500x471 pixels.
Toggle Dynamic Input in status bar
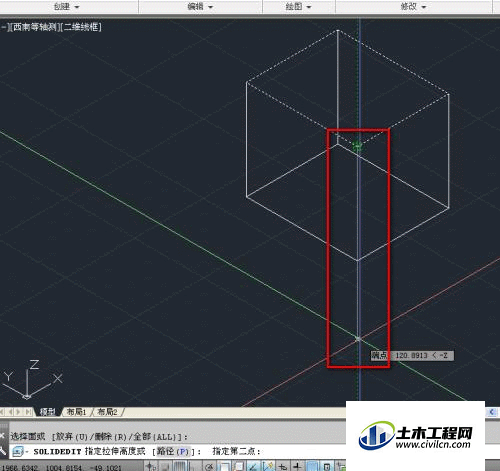click(x=283, y=466)
